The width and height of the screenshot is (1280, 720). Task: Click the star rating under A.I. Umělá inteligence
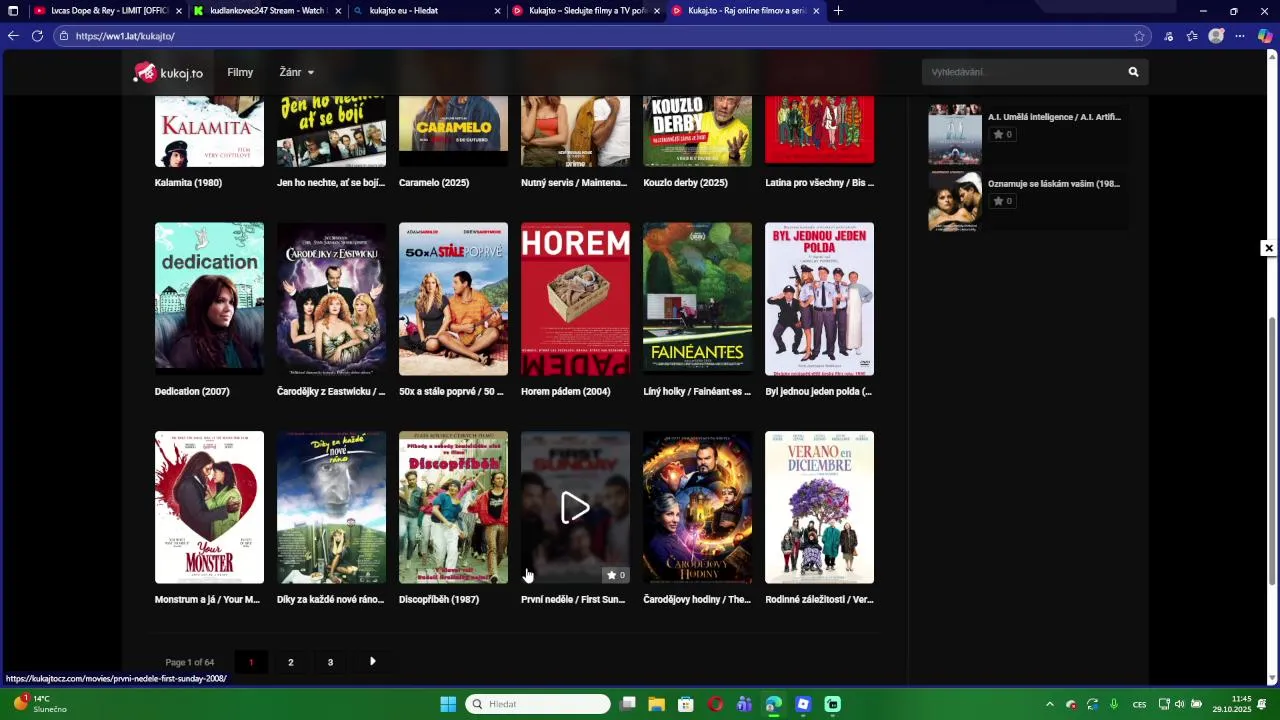click(x=1002, y=134)
